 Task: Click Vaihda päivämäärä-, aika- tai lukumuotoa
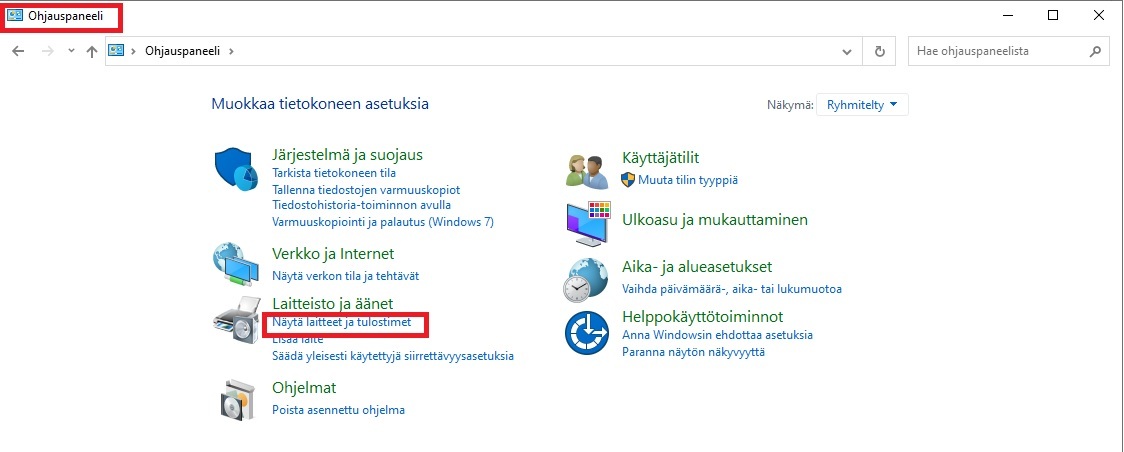tap(731, 289)
